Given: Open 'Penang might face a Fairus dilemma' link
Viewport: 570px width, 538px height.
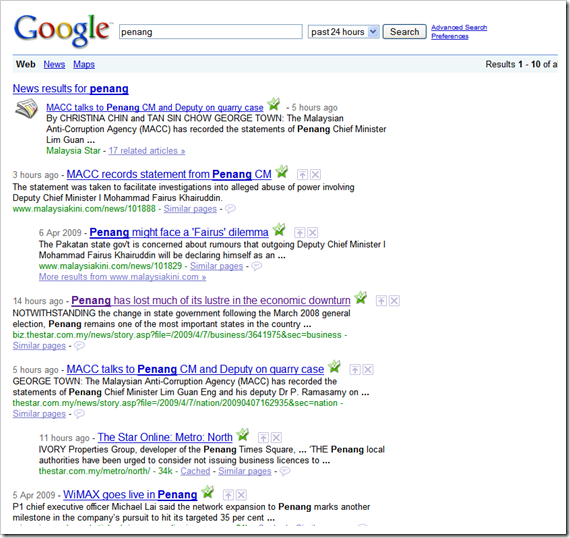Looking at the screenshot, I should click(179, 232).
